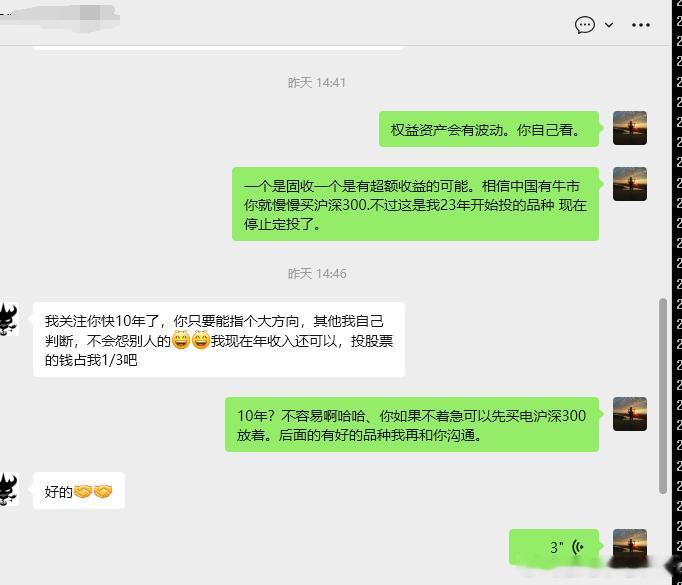Viewport: 682px width, 585px height.
Task: Click the voice message sound wave icon
Action: [578, 547]
